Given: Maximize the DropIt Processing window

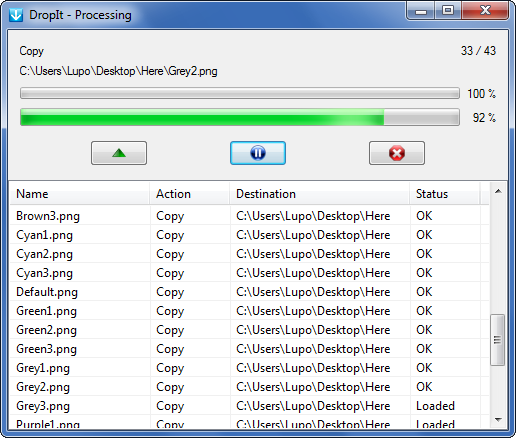Looking at the screenshot, I should tap(448, 11).
